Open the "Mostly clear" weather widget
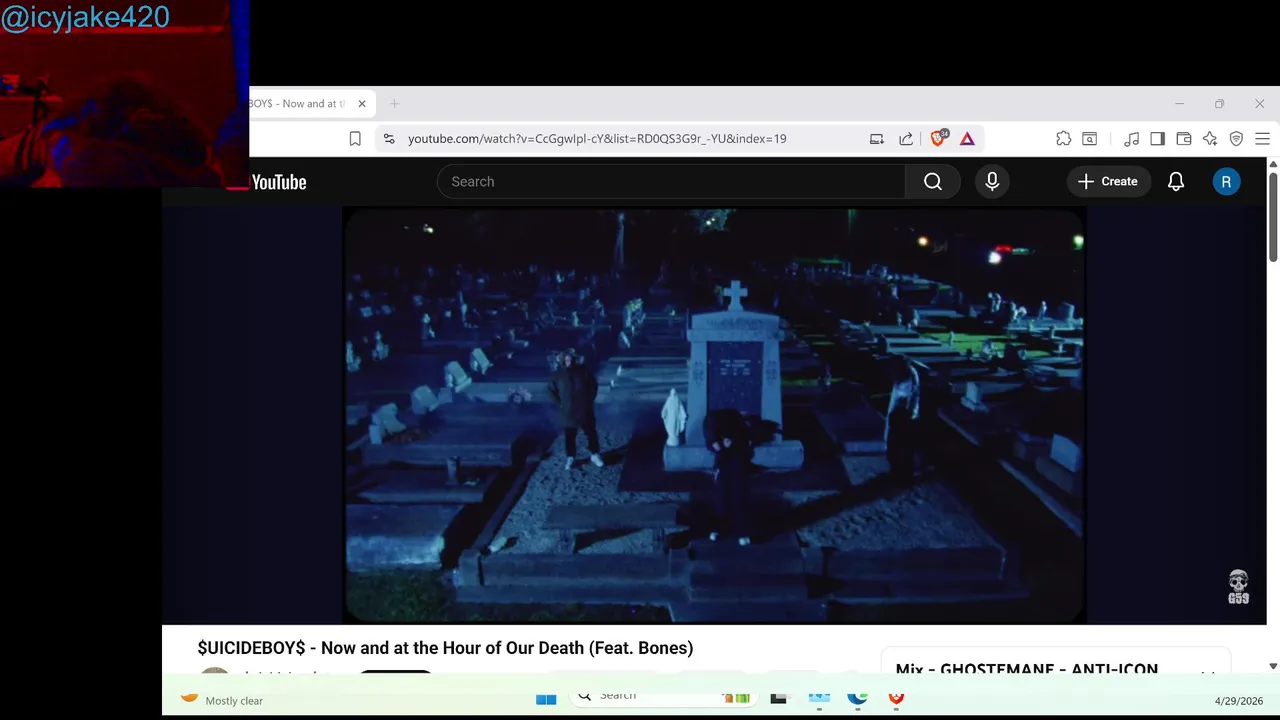The width and height of the screenshot is (1280, 720). [222, 699]
